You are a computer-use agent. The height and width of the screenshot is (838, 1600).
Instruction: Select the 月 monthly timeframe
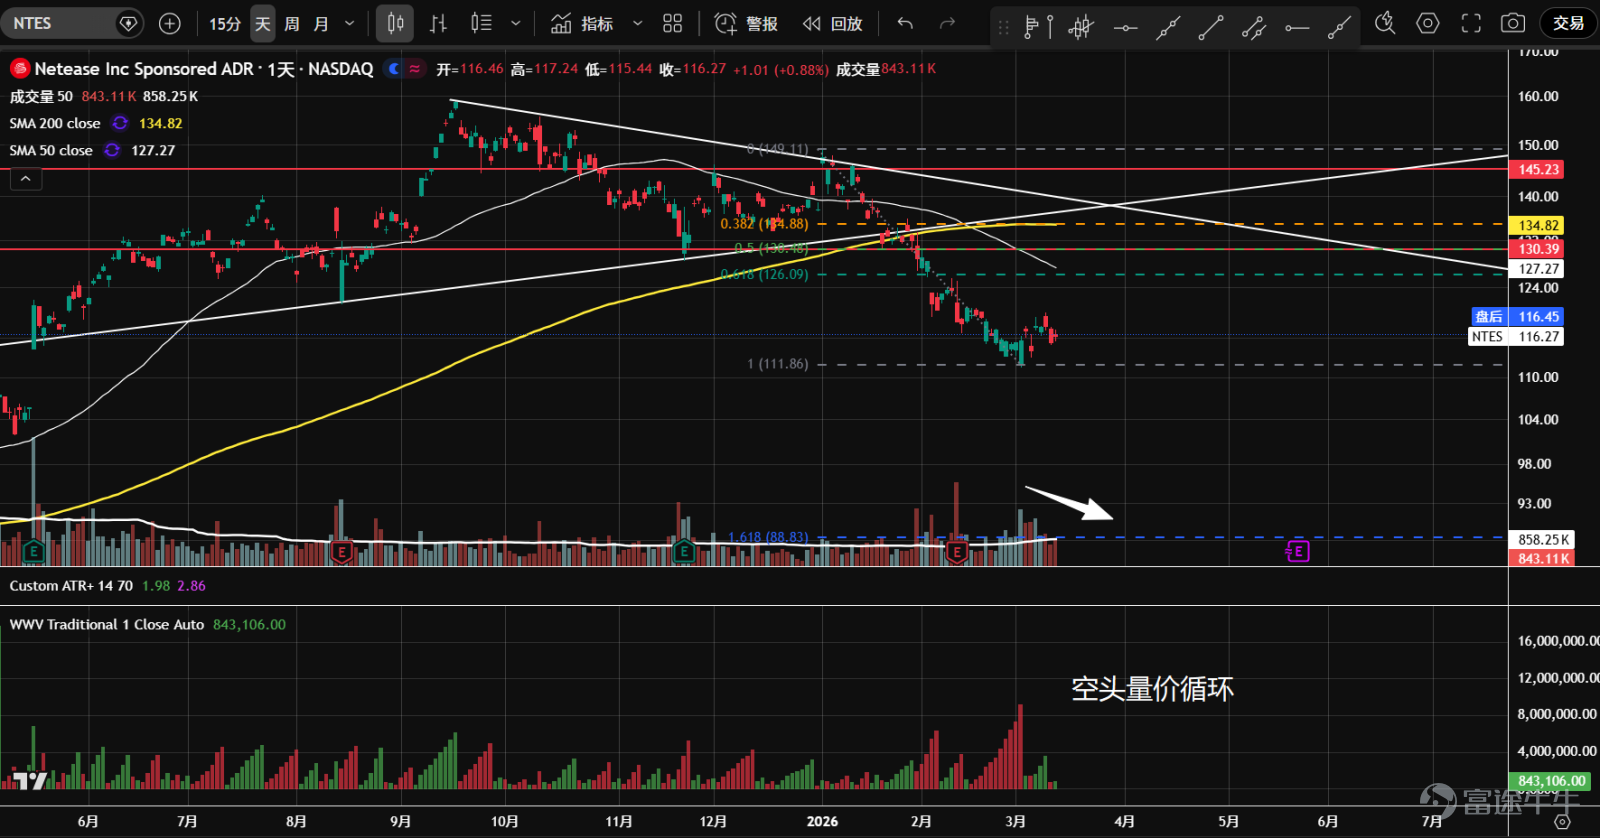[x=321, y=23]
